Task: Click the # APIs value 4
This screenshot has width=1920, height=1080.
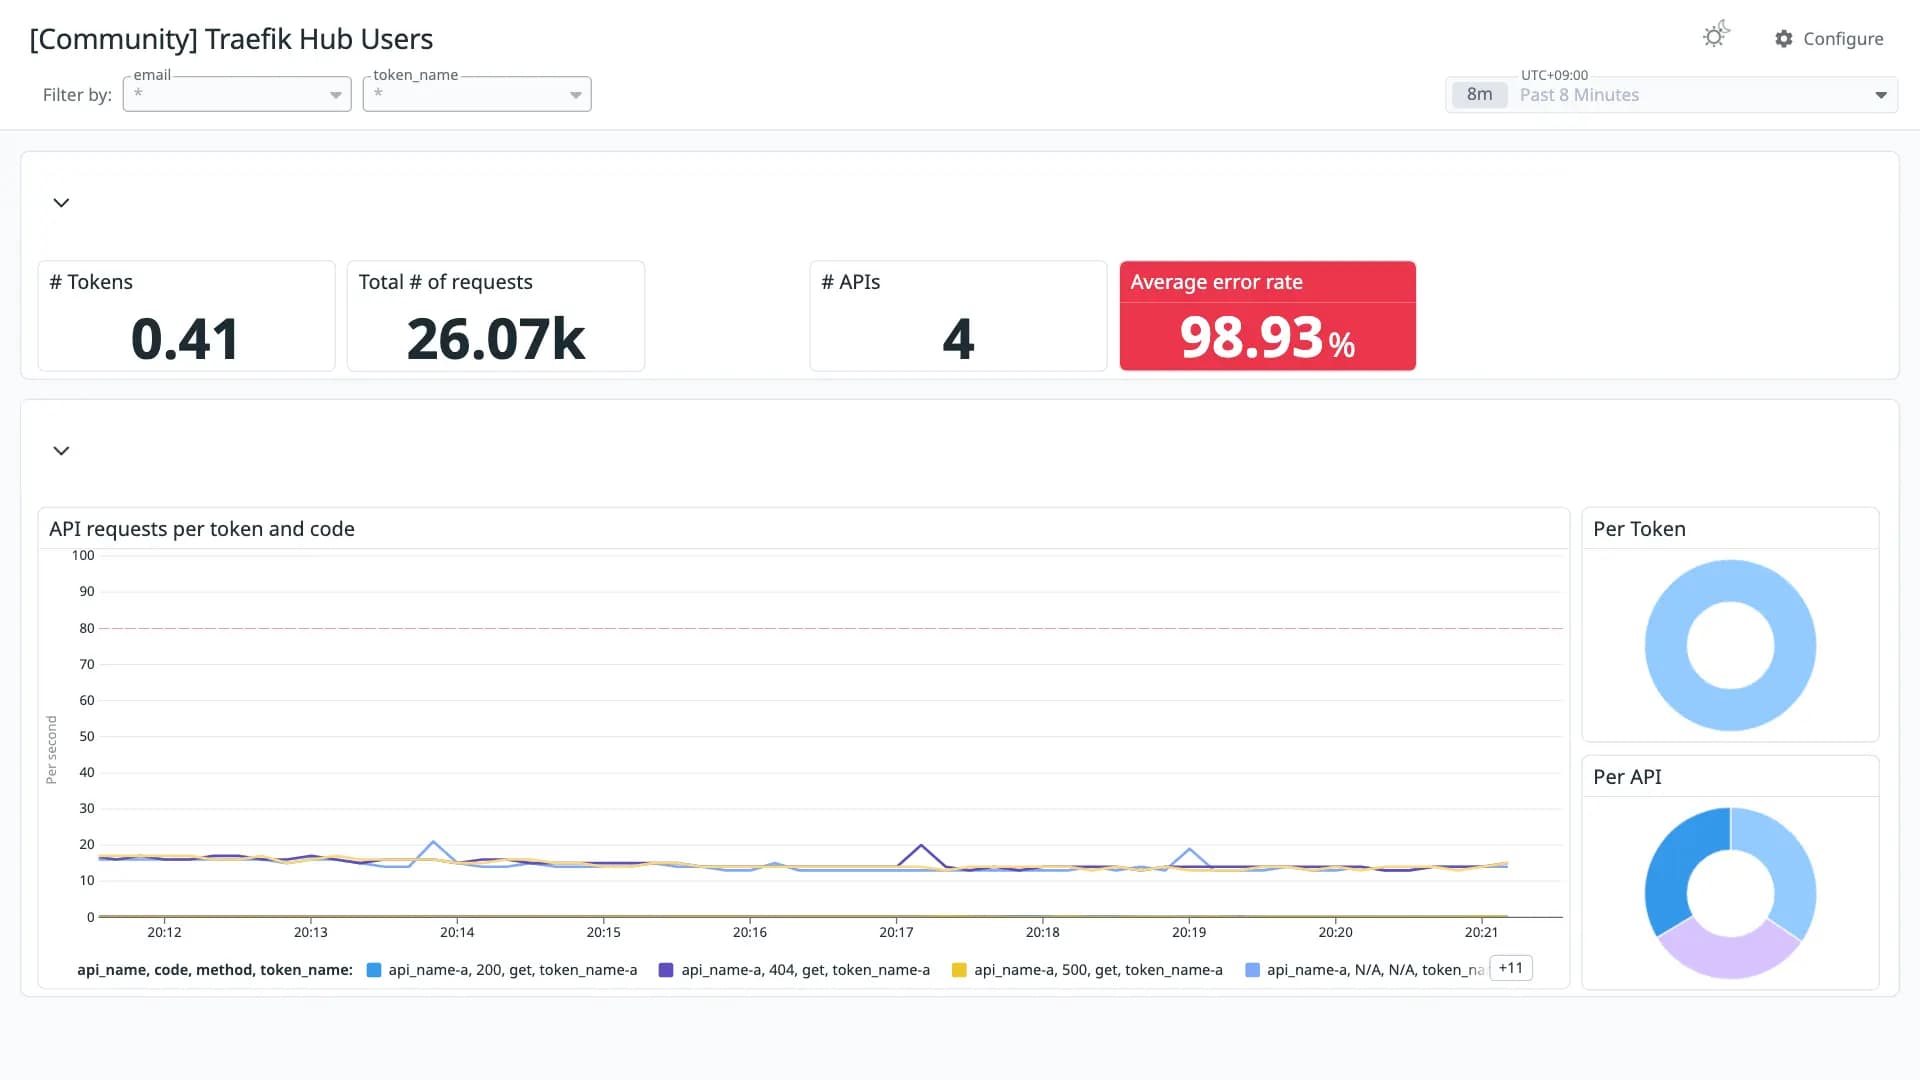Action: click(958, 339)
